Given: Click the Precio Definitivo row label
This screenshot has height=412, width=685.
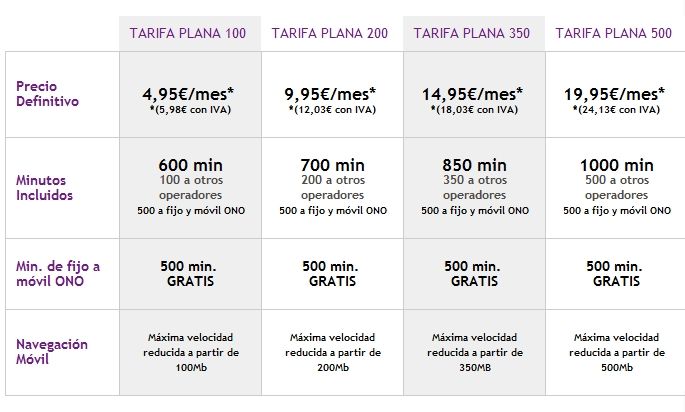Looking at the screenshot, I should pyautogui.click(x=45, y=94).
